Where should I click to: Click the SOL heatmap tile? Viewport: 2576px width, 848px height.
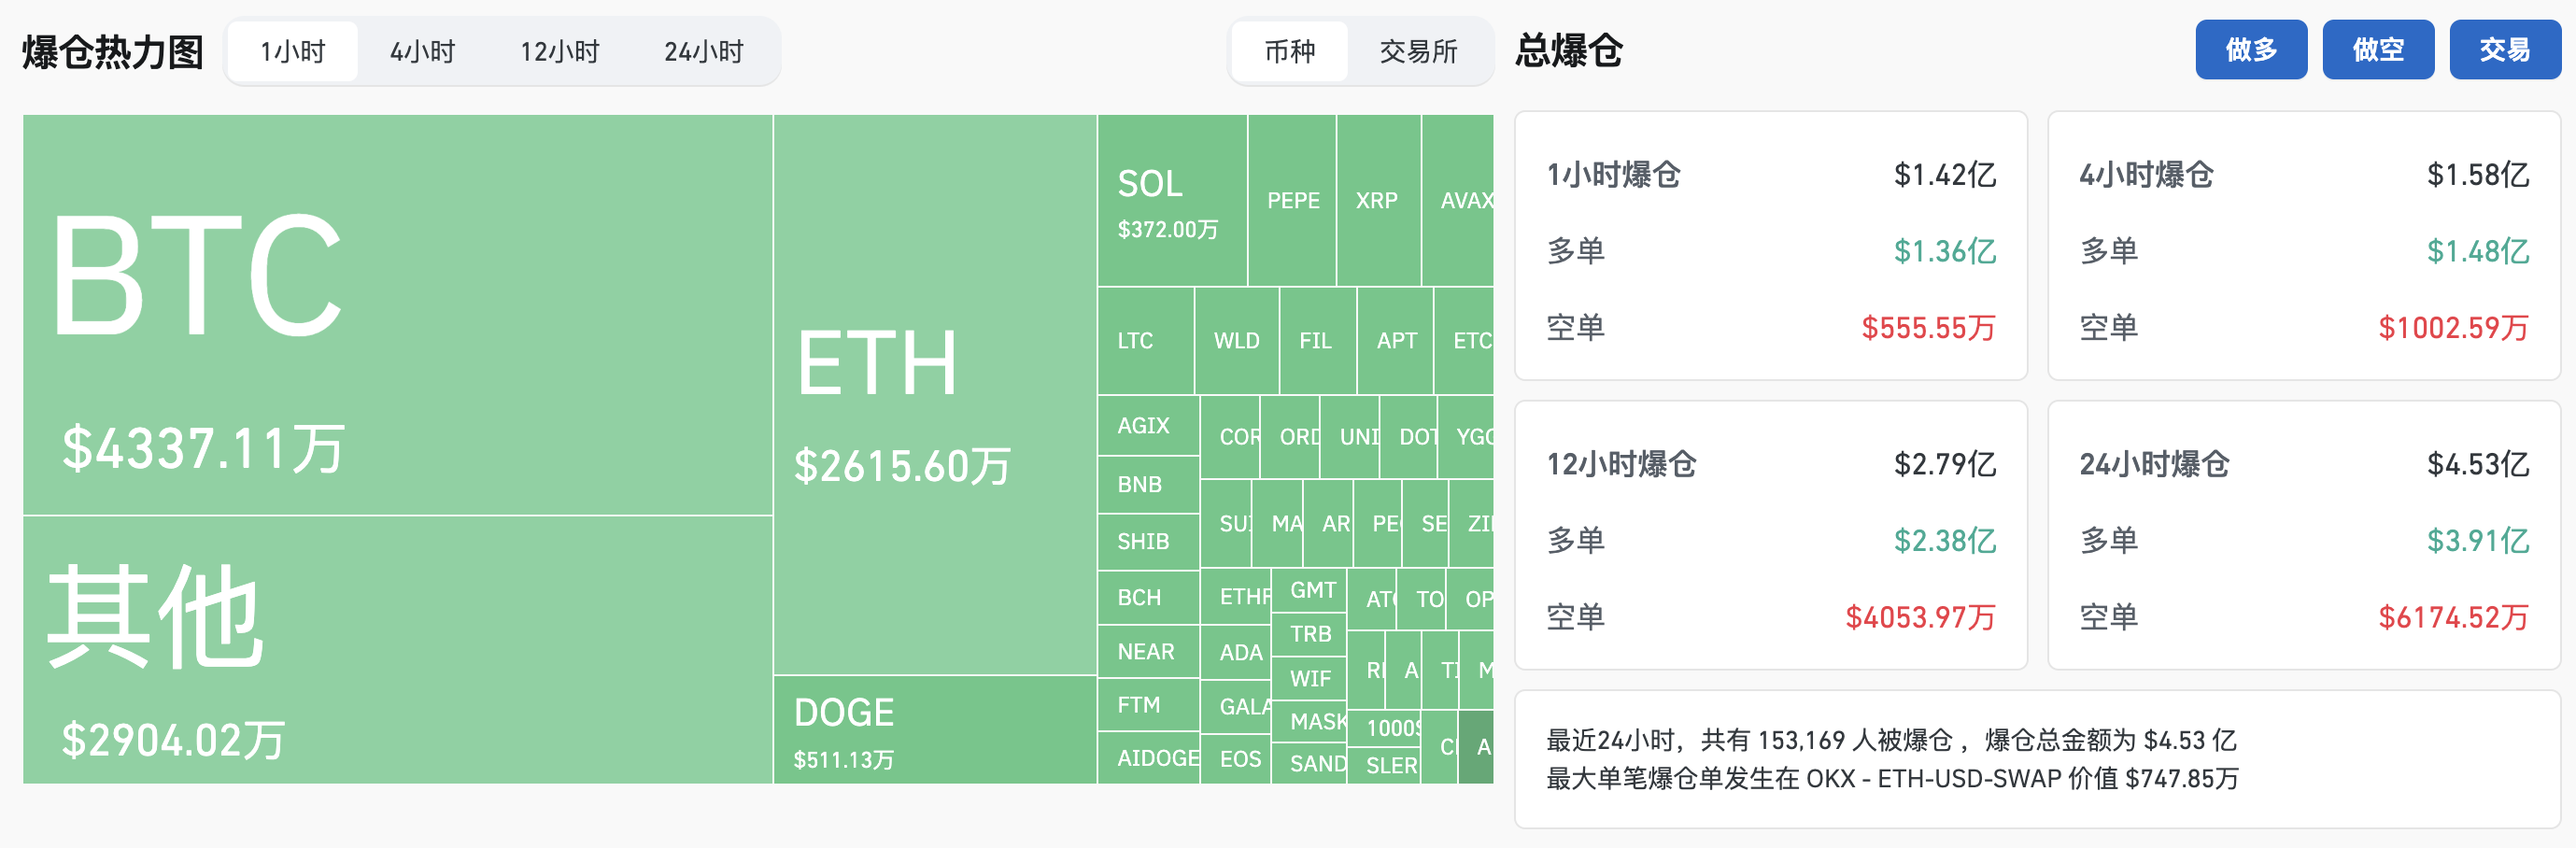coord(1171,200)
